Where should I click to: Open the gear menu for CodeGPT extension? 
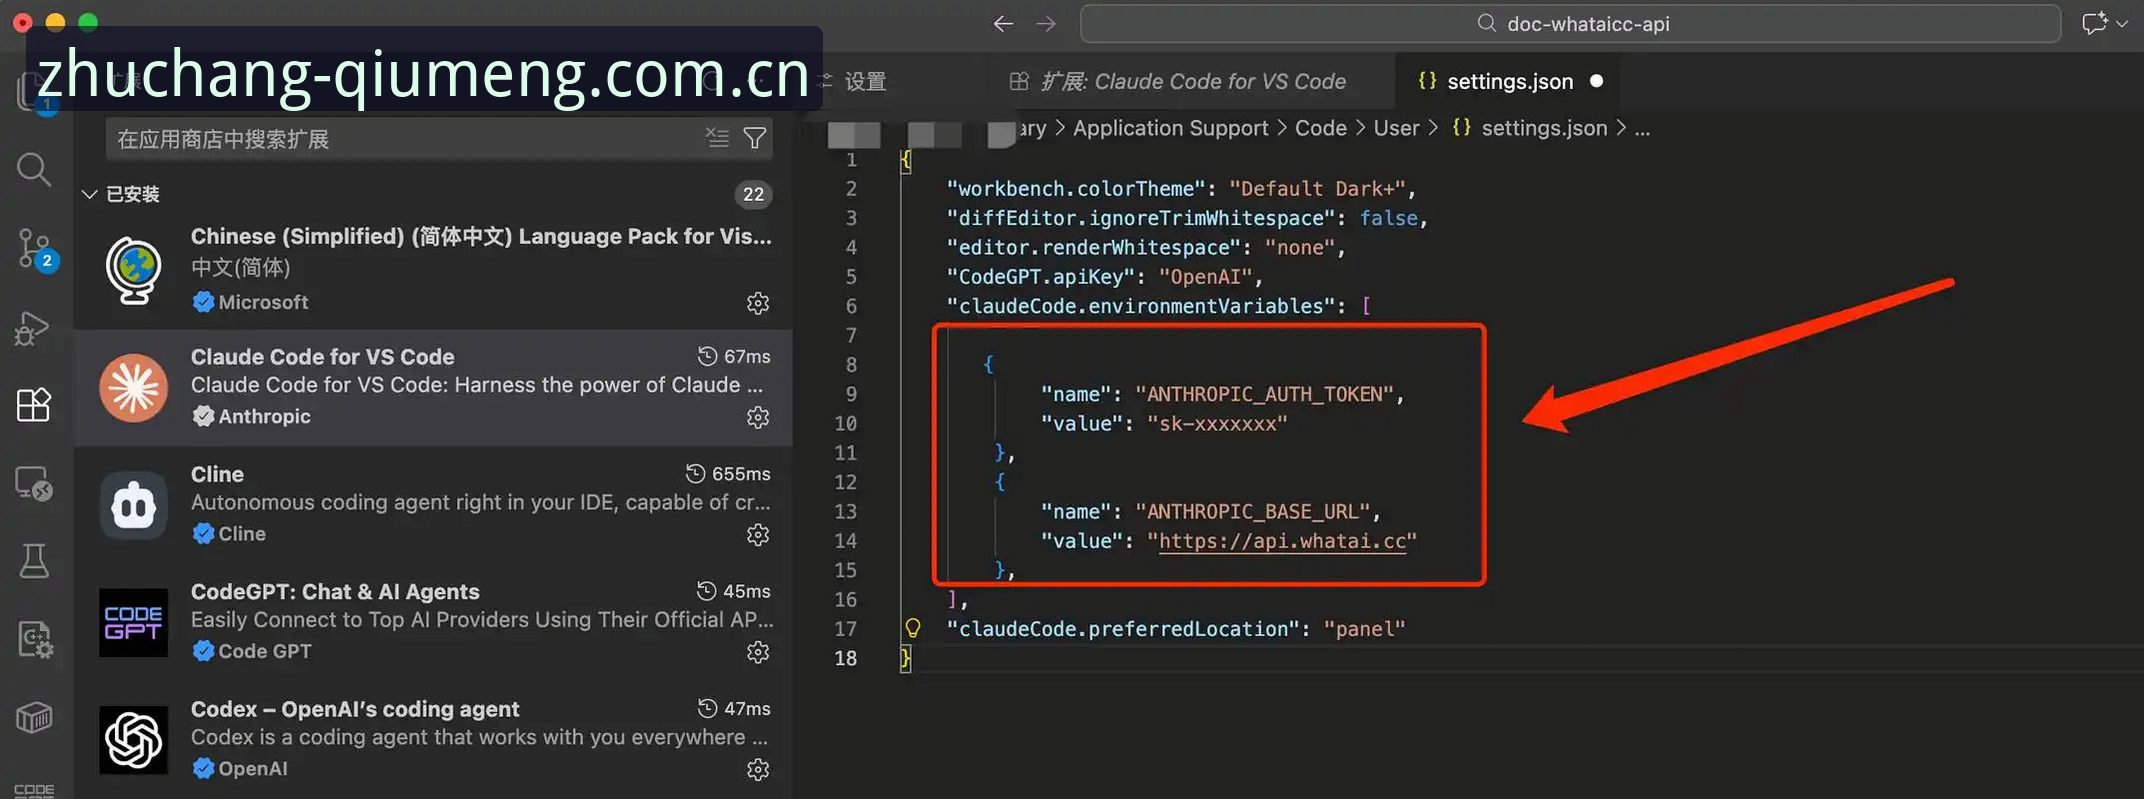[758, 652]
